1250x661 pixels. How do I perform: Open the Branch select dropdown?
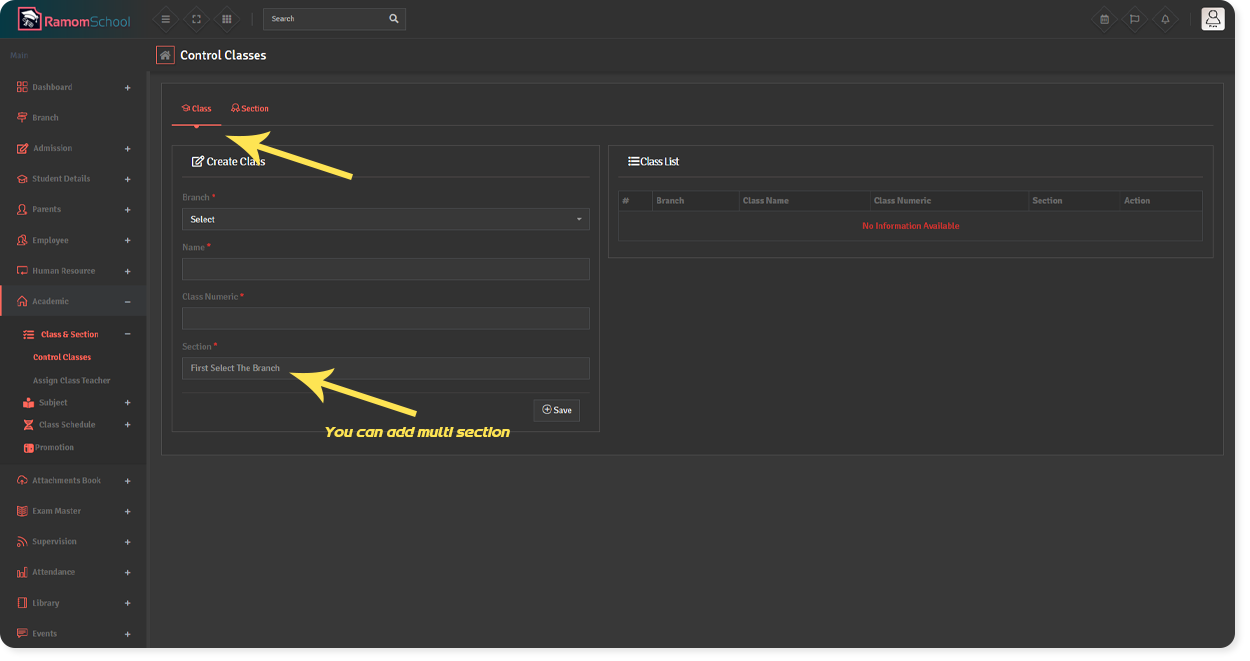385,219
